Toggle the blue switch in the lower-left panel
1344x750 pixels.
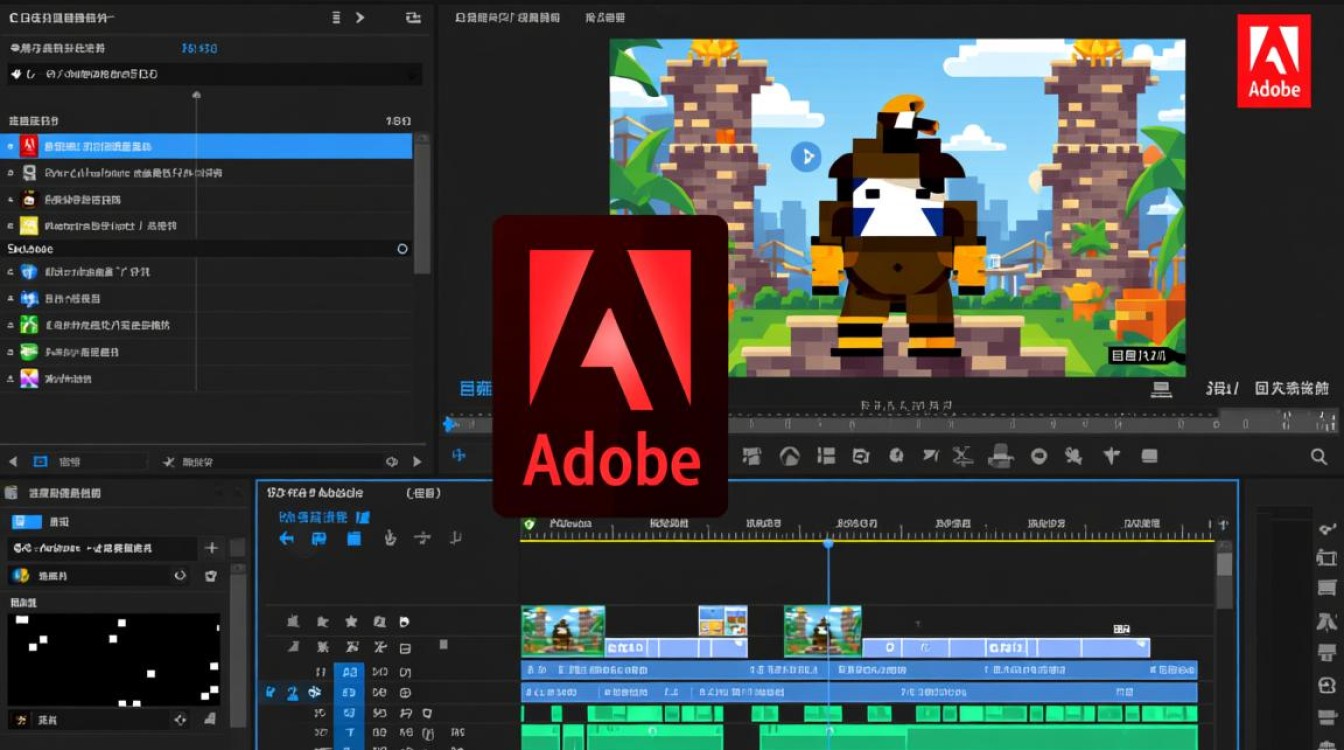[x=26, y=522]
